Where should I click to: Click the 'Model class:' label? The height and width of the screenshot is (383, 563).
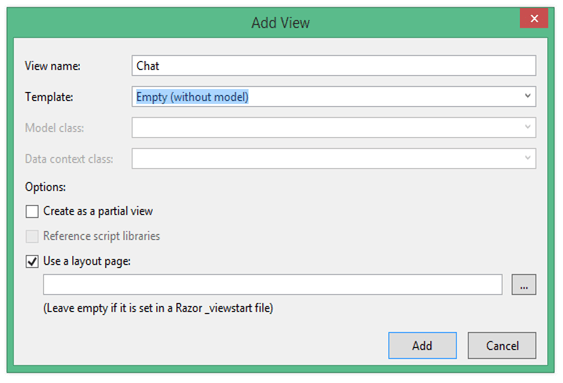(x=55, y=128)
